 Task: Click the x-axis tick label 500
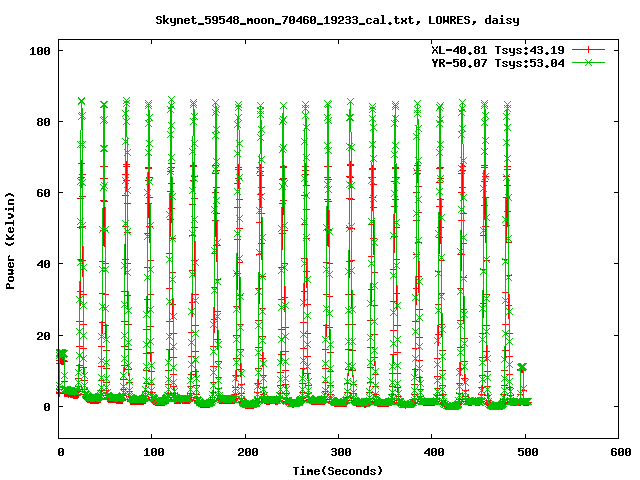point(527,452)
